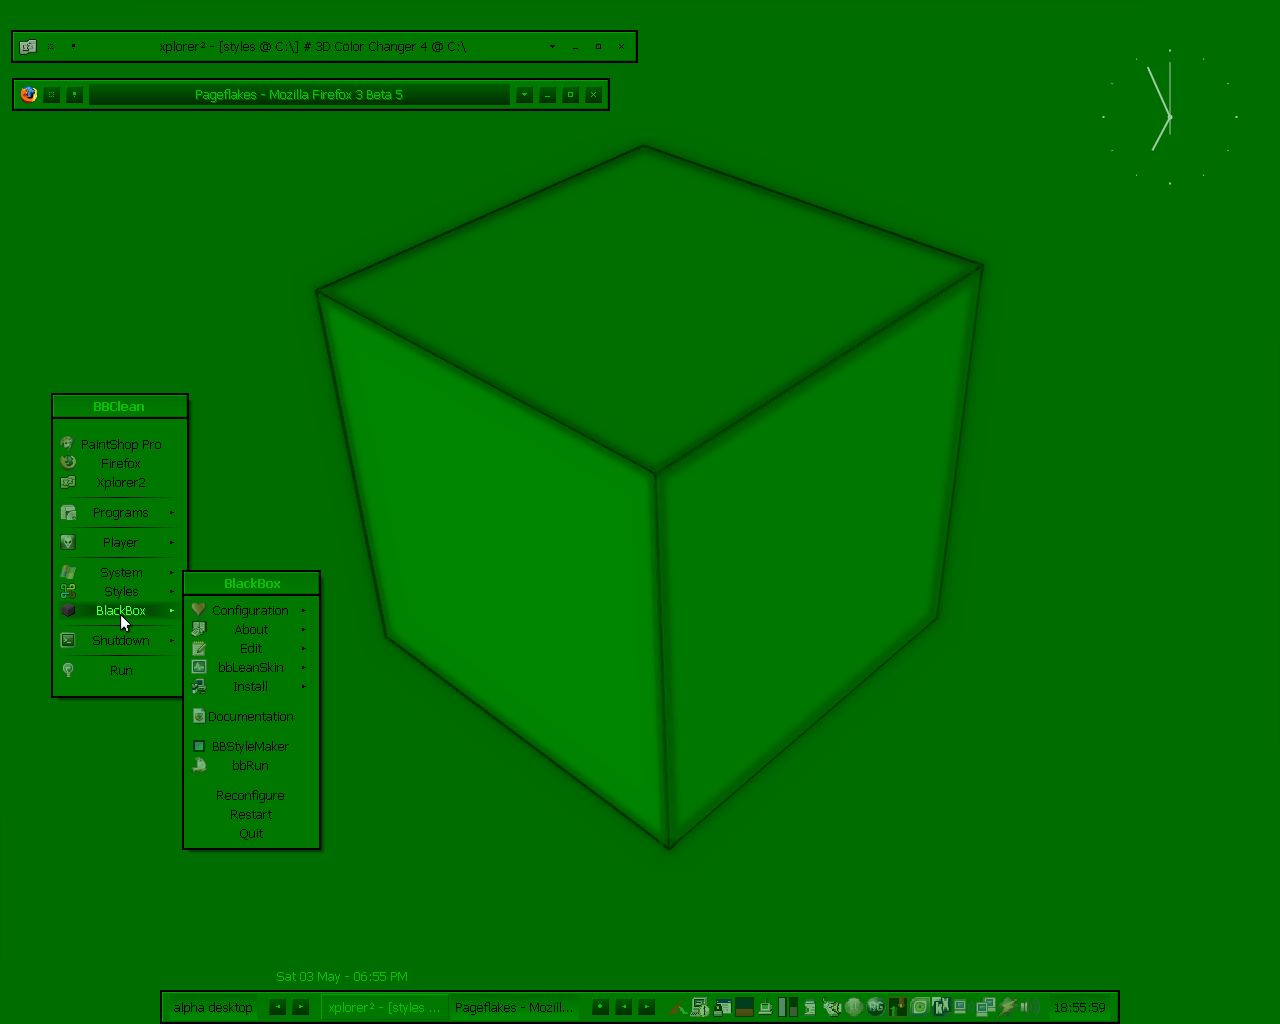Expand the Programs submenu
Viewport: 1280px width, 1024px height.
120,512
